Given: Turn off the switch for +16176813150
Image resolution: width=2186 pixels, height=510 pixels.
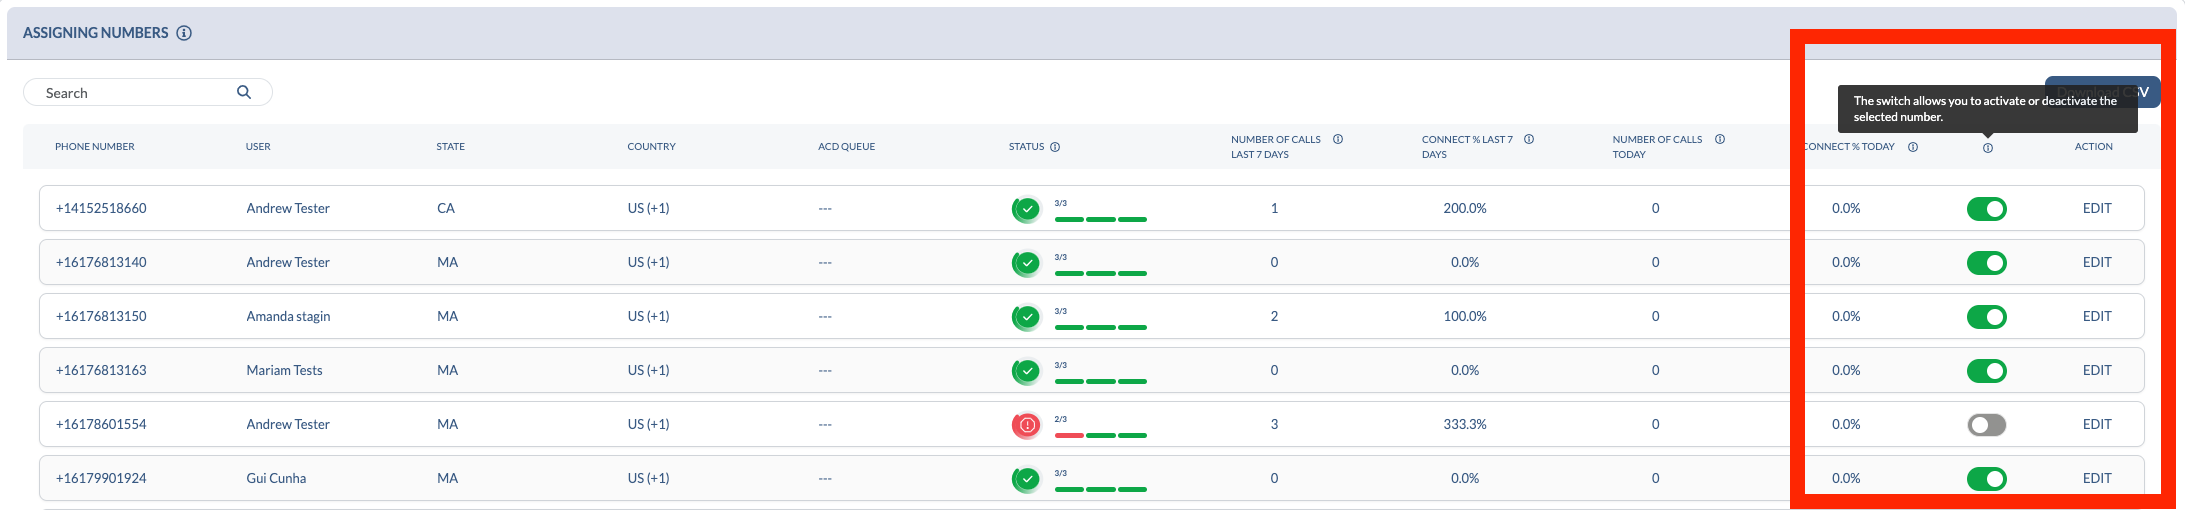Looking at the screenshot, I should pos(1987,317).
